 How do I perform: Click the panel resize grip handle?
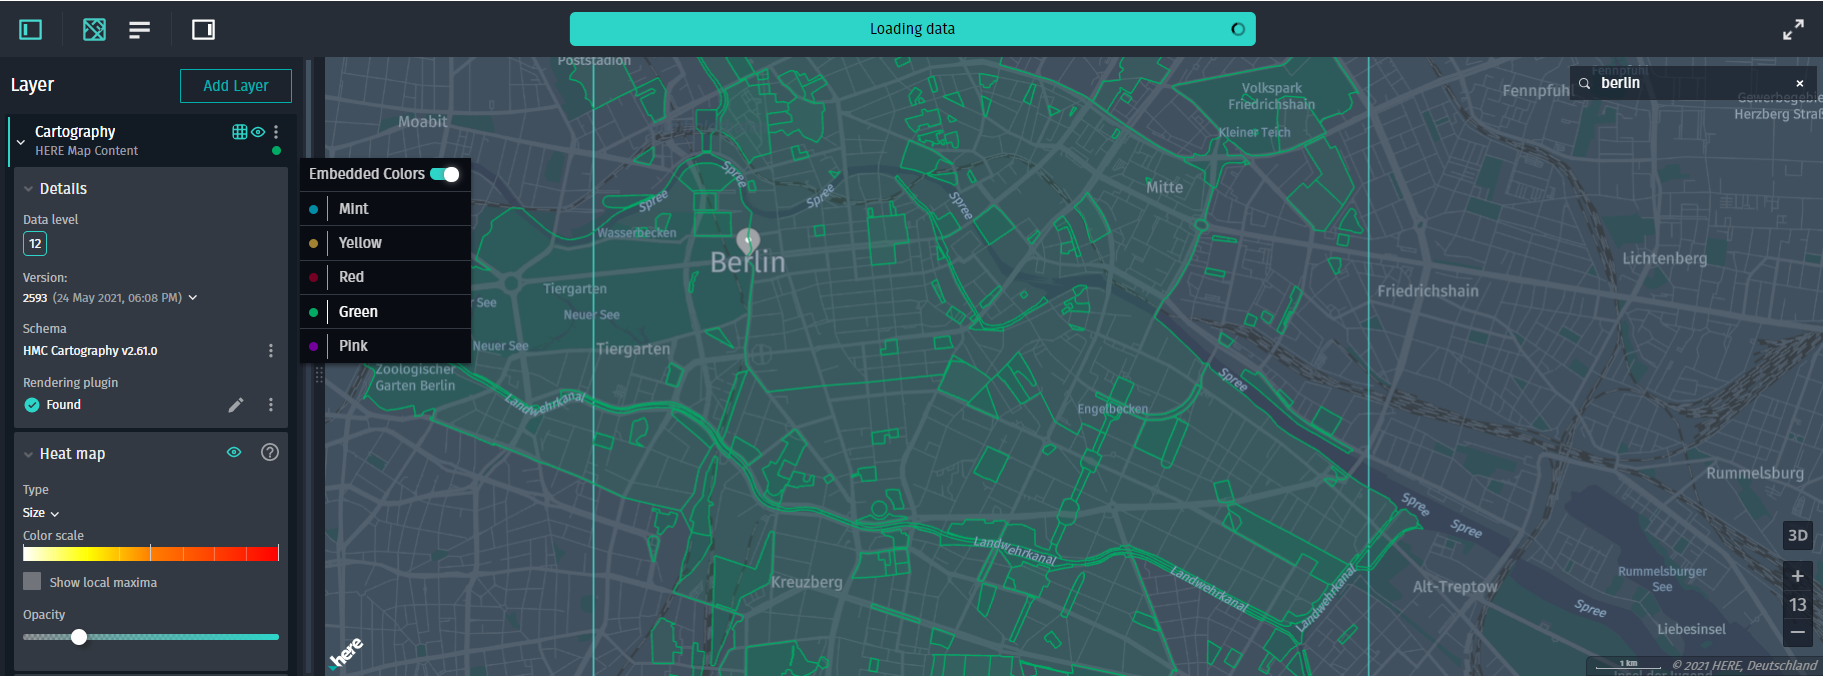pos(319,375)
